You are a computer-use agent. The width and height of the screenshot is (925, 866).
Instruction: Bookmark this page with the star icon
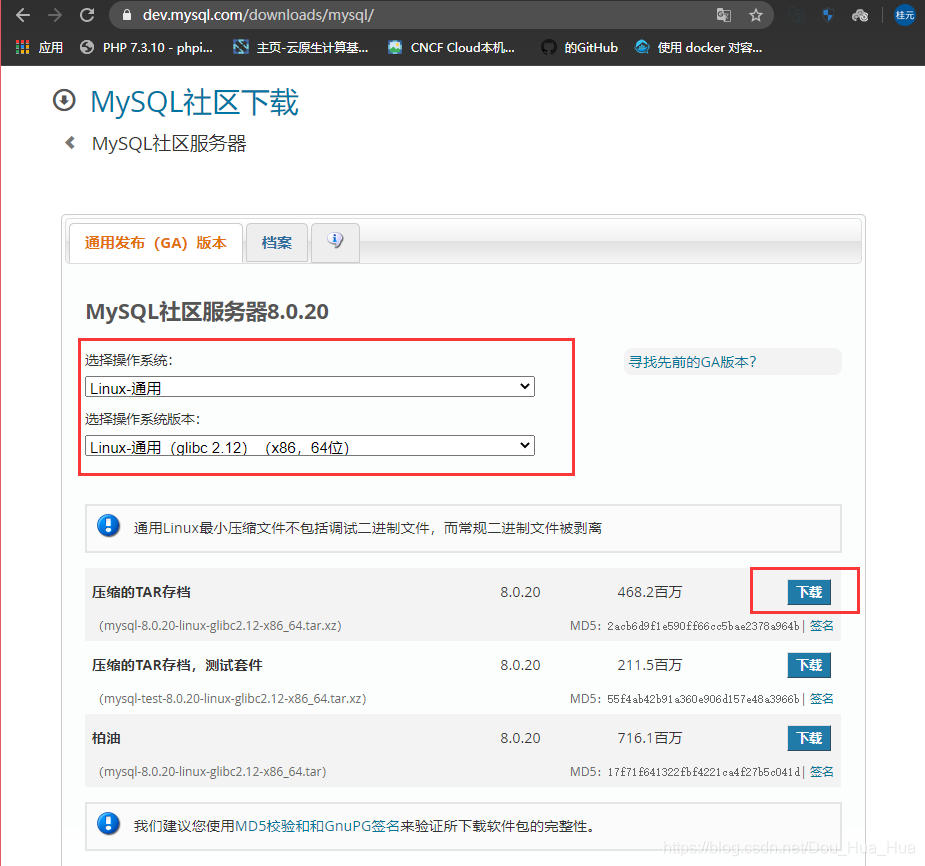(756, 15)
